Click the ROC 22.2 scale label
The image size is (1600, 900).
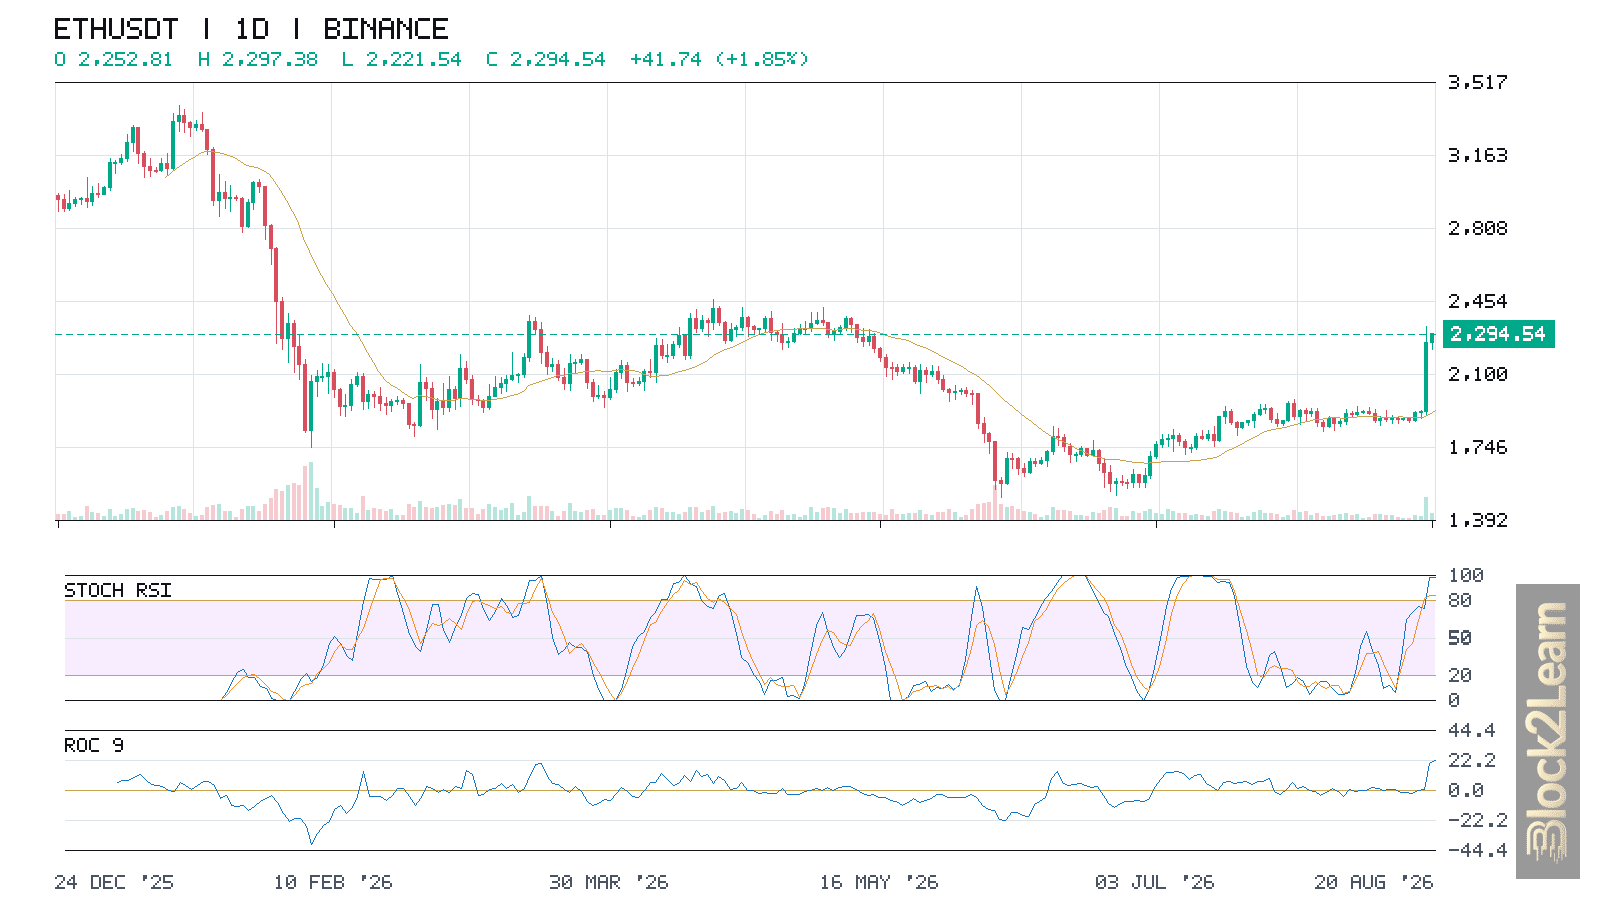tap(1472, 760)
